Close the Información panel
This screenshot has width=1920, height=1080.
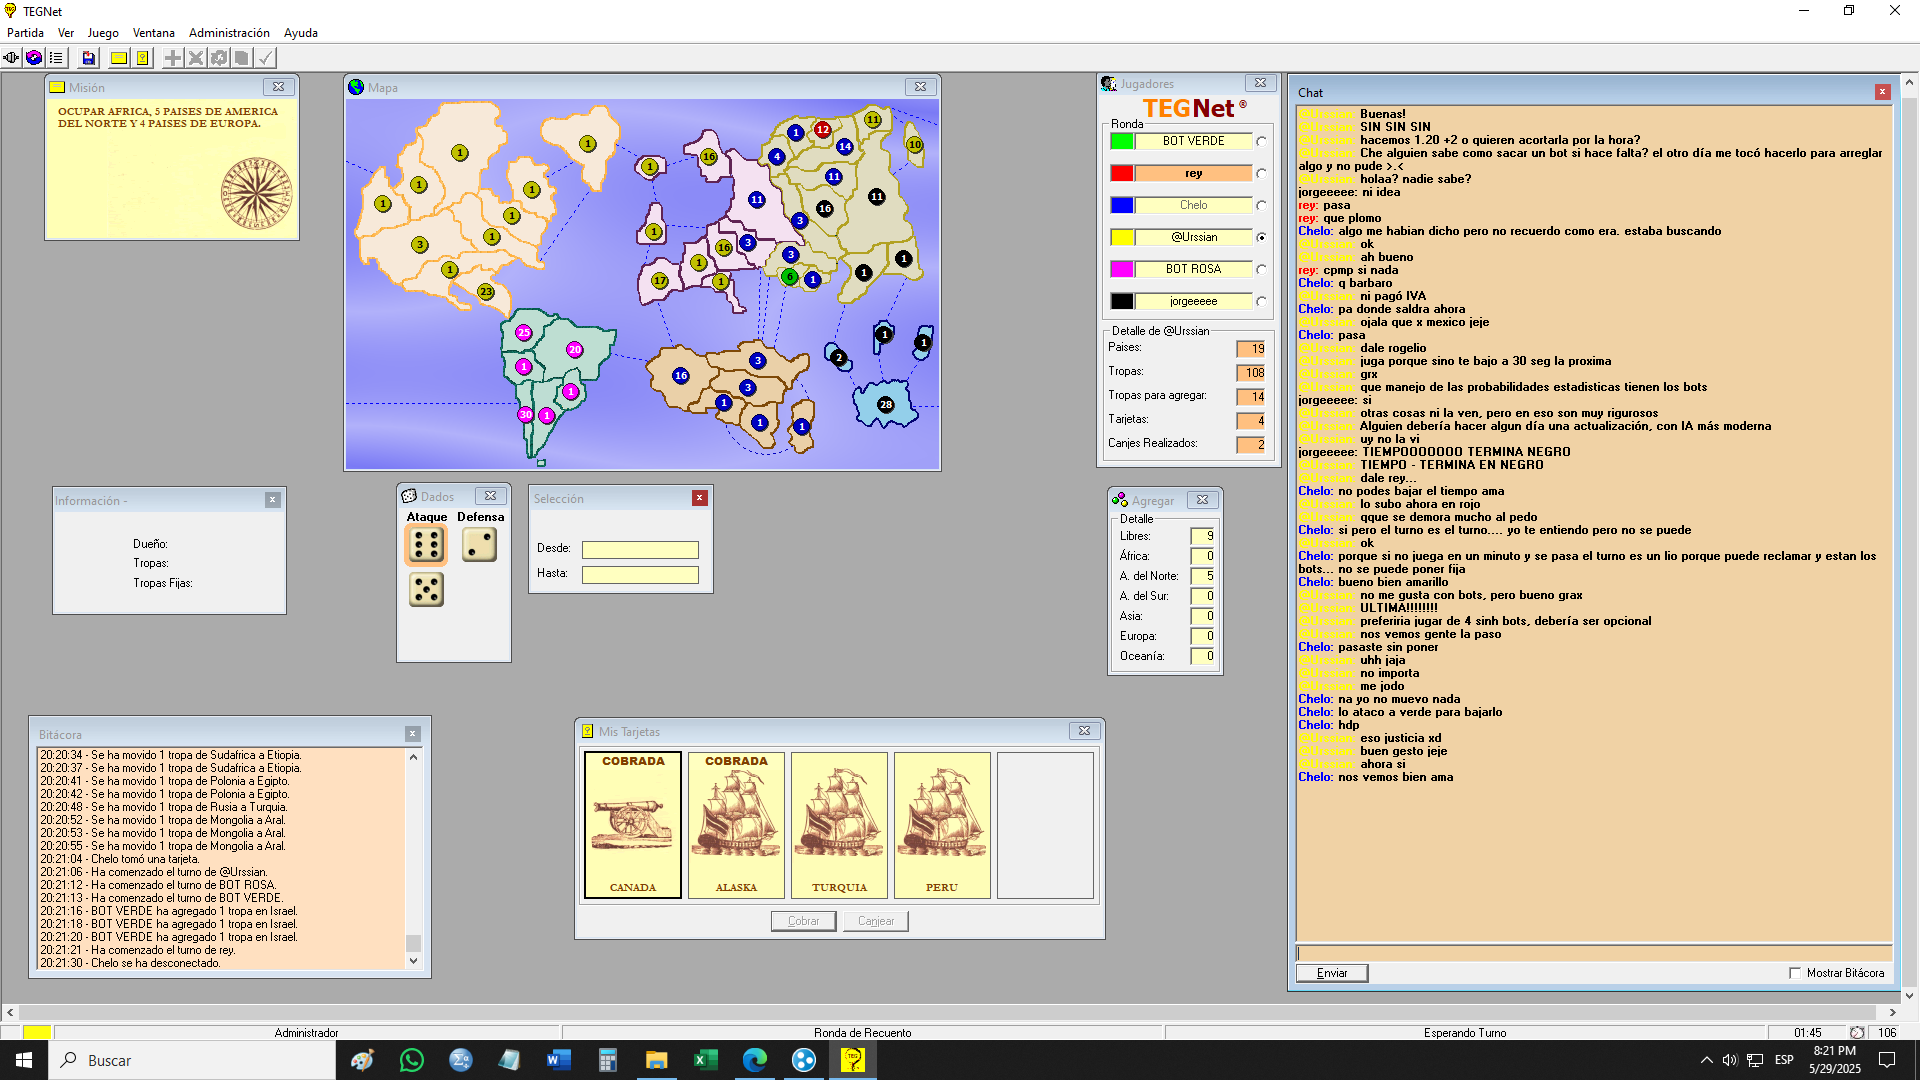[x=273, y=500]
